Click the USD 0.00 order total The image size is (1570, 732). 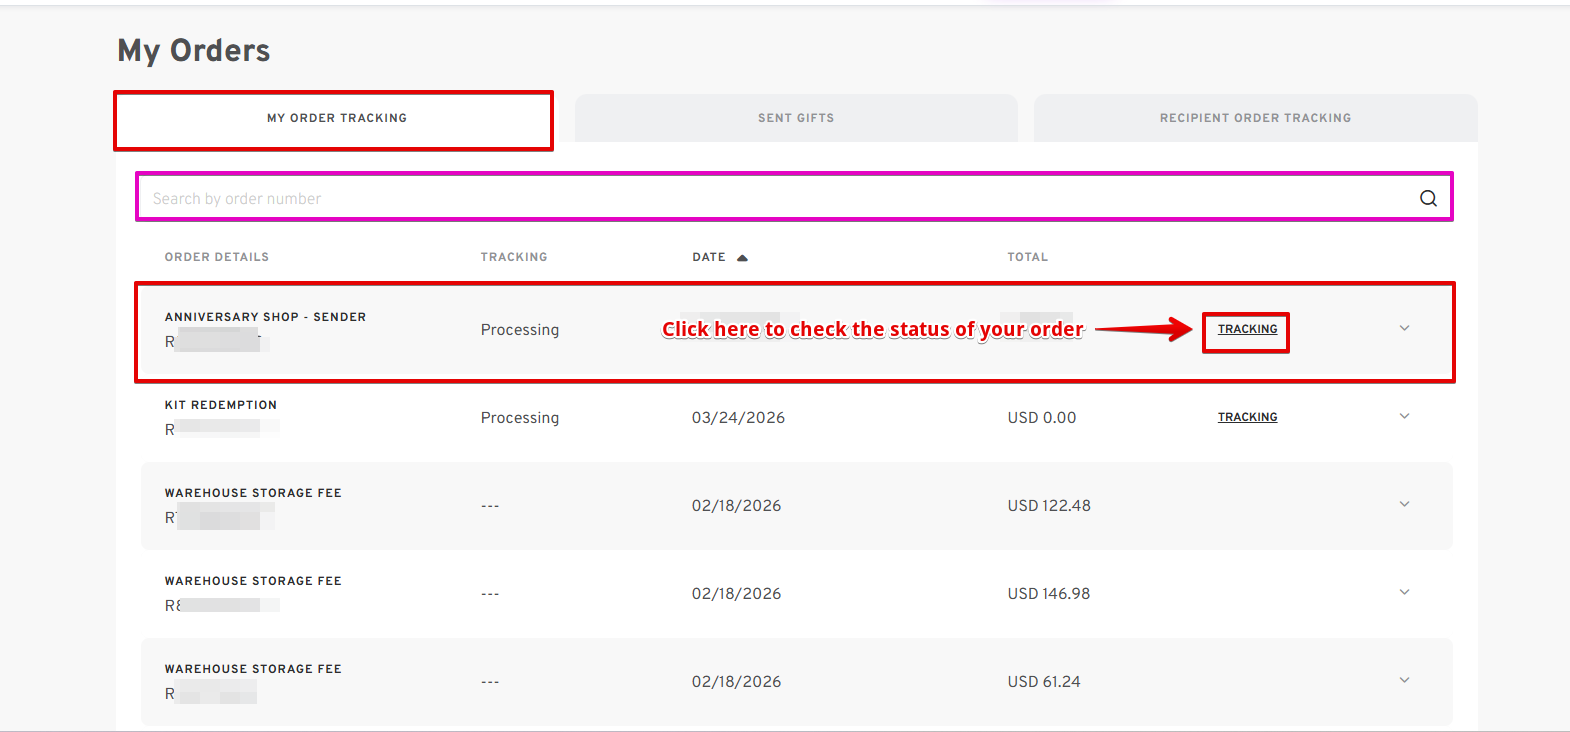point(1042,418)
